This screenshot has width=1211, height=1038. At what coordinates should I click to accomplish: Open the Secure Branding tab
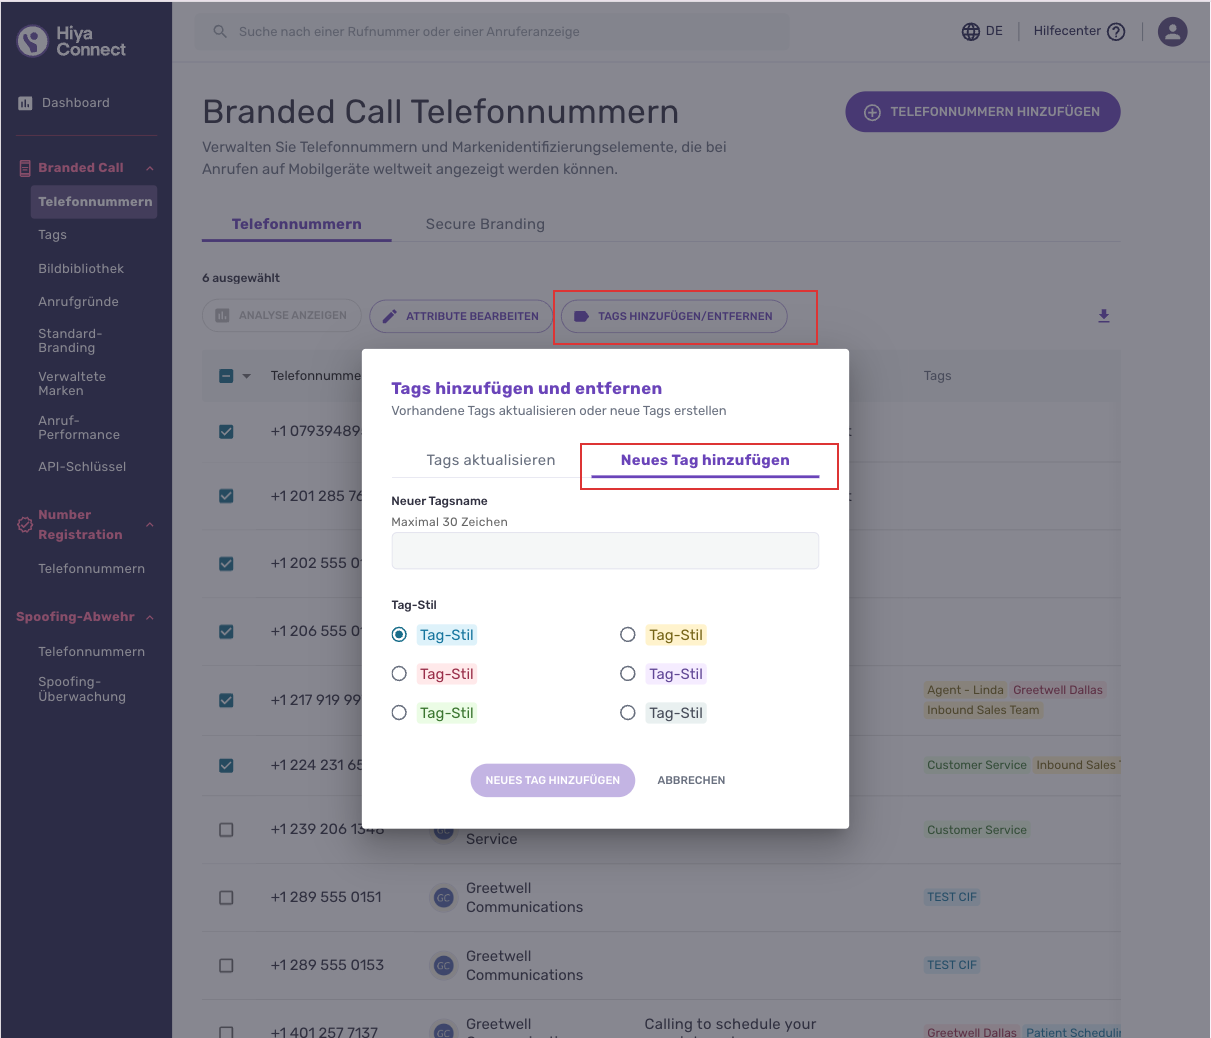pos(485,224)
